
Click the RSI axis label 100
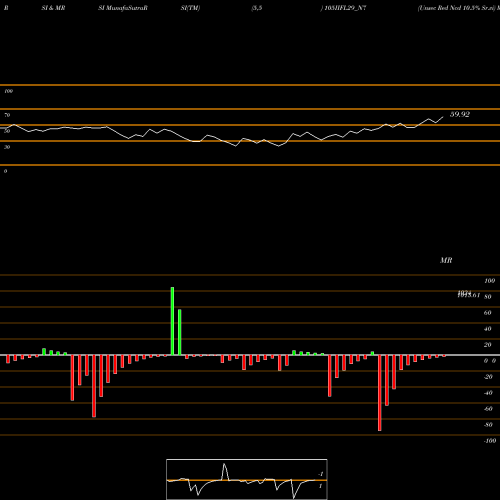(x=8, y=91)
